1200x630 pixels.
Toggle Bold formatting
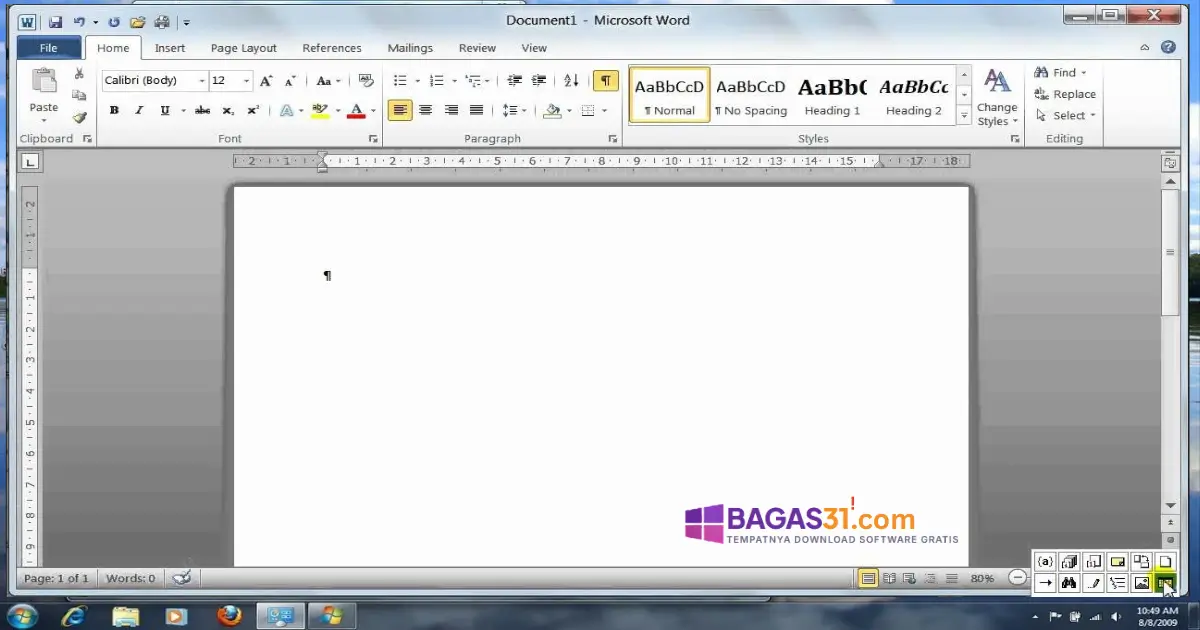coord(114,111)
